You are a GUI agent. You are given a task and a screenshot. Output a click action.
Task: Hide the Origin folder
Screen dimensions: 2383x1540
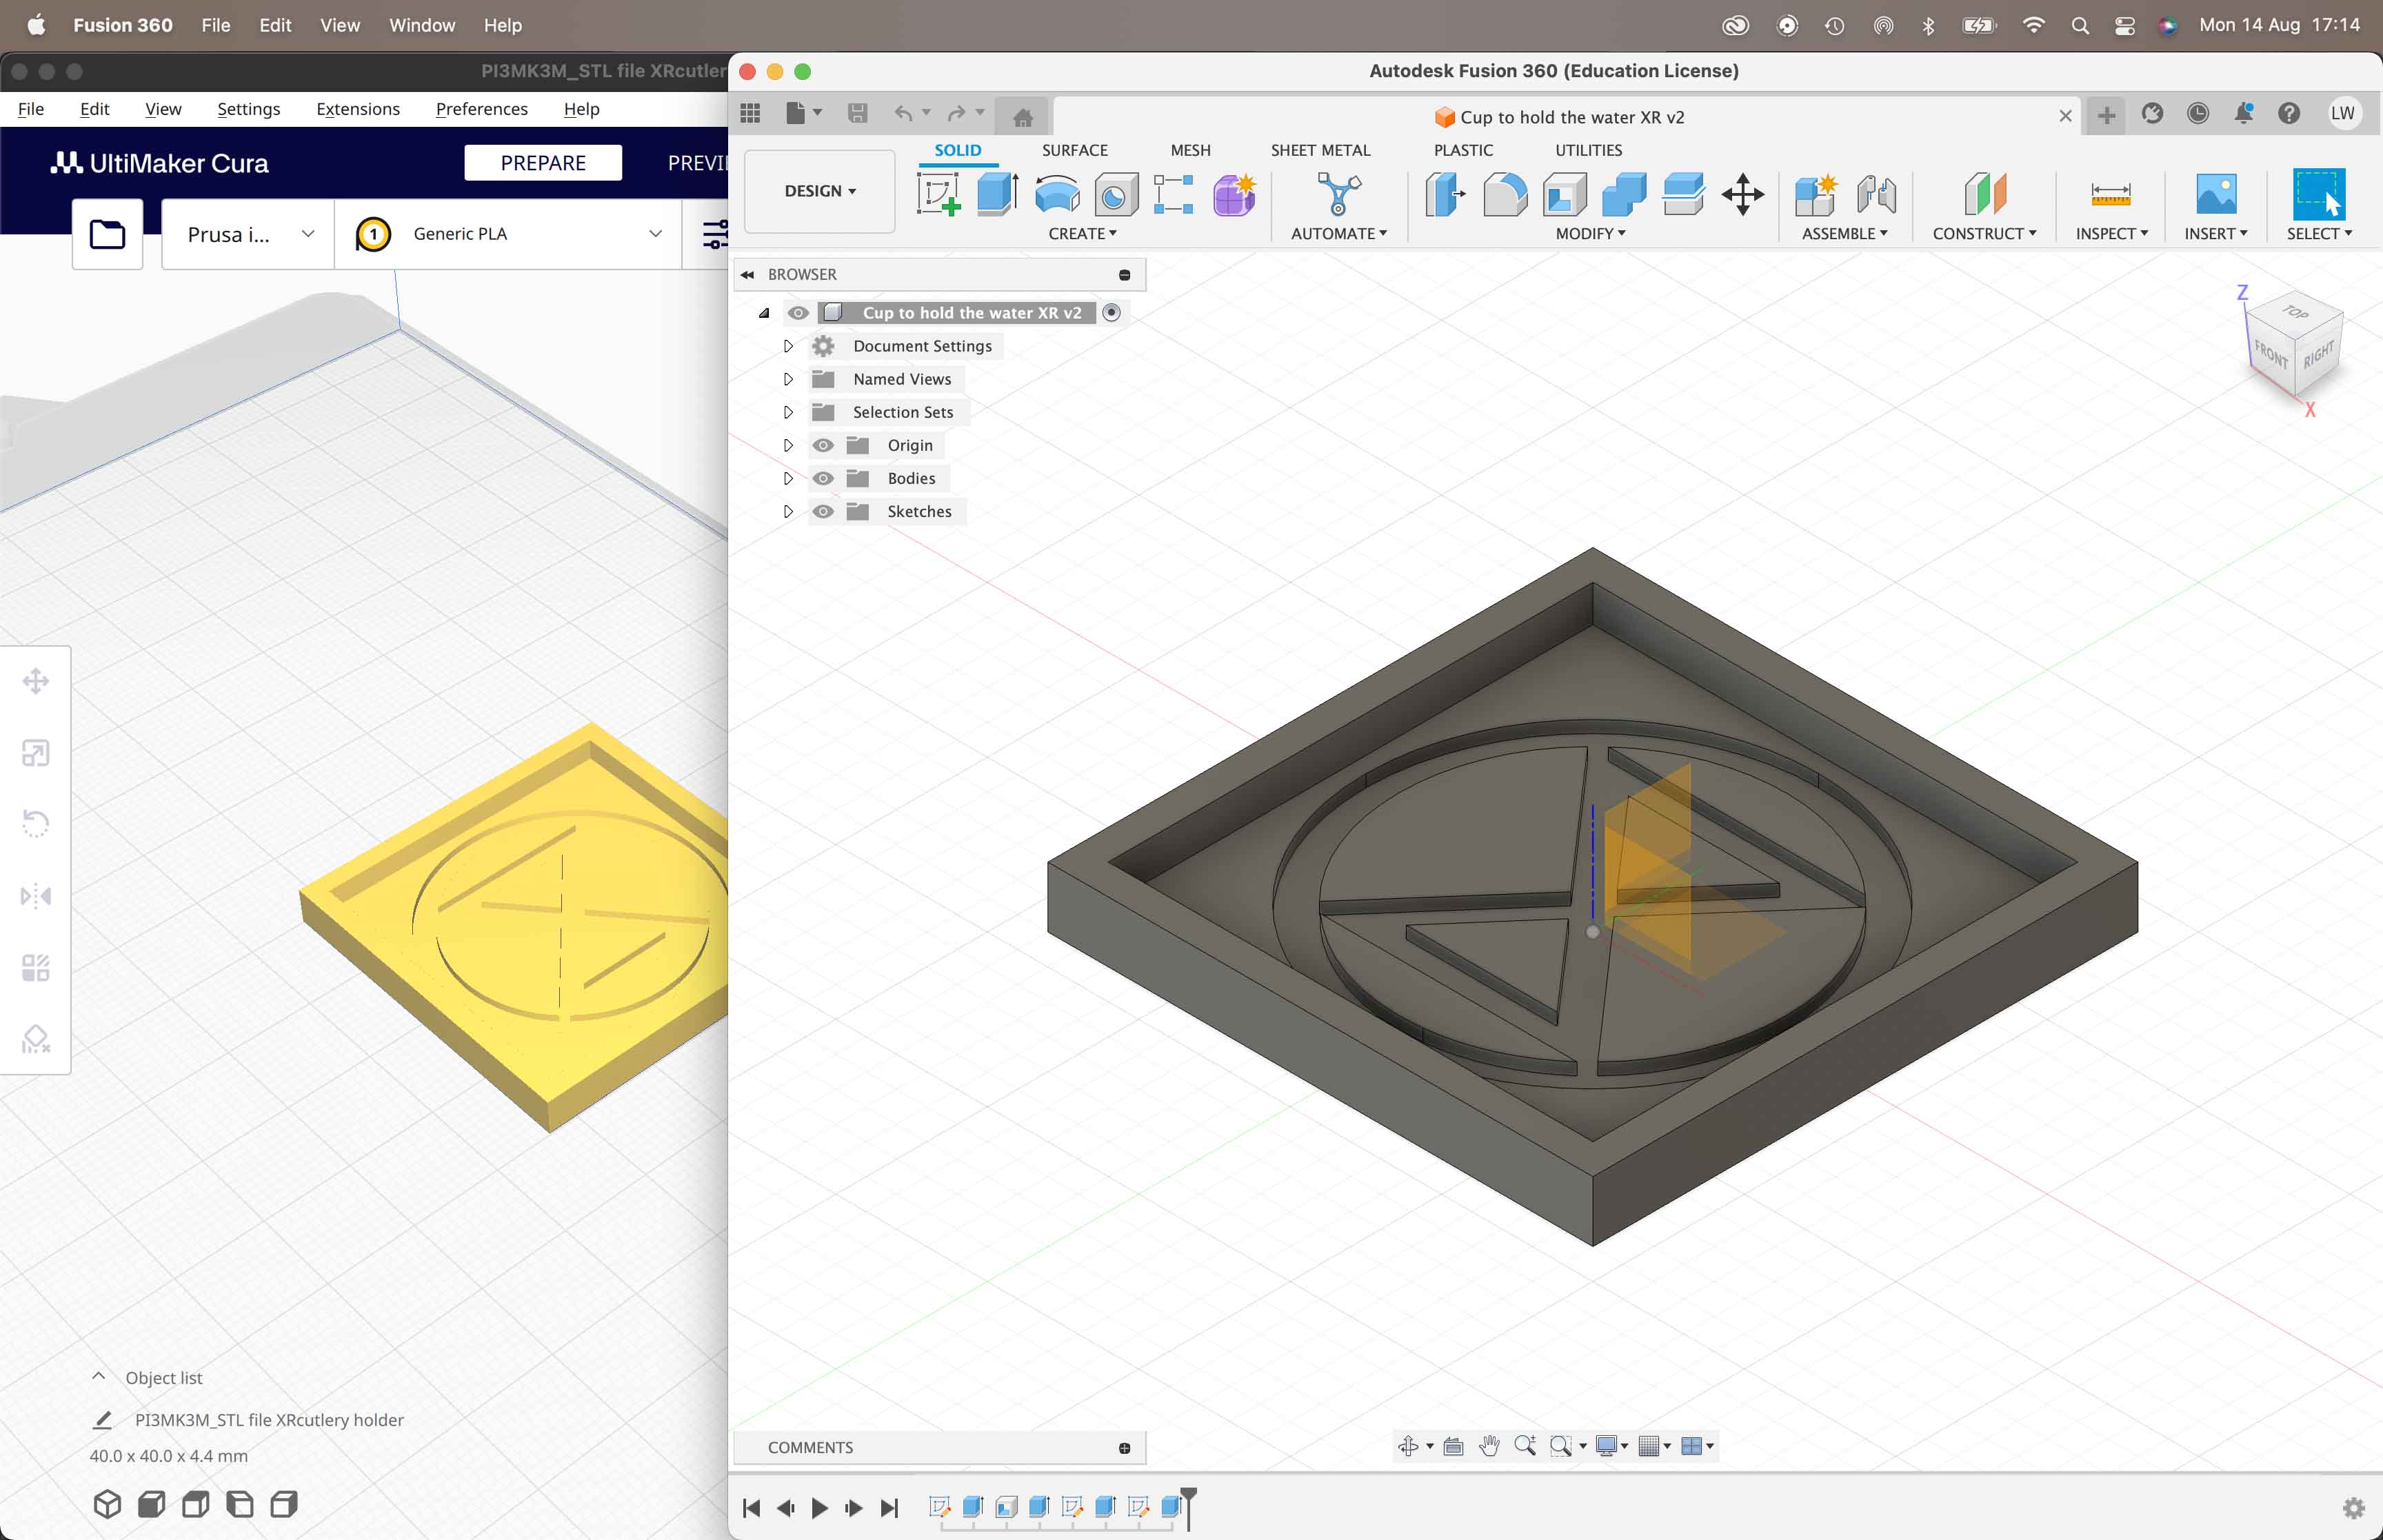pyautogui.click(x=823, y=445)
